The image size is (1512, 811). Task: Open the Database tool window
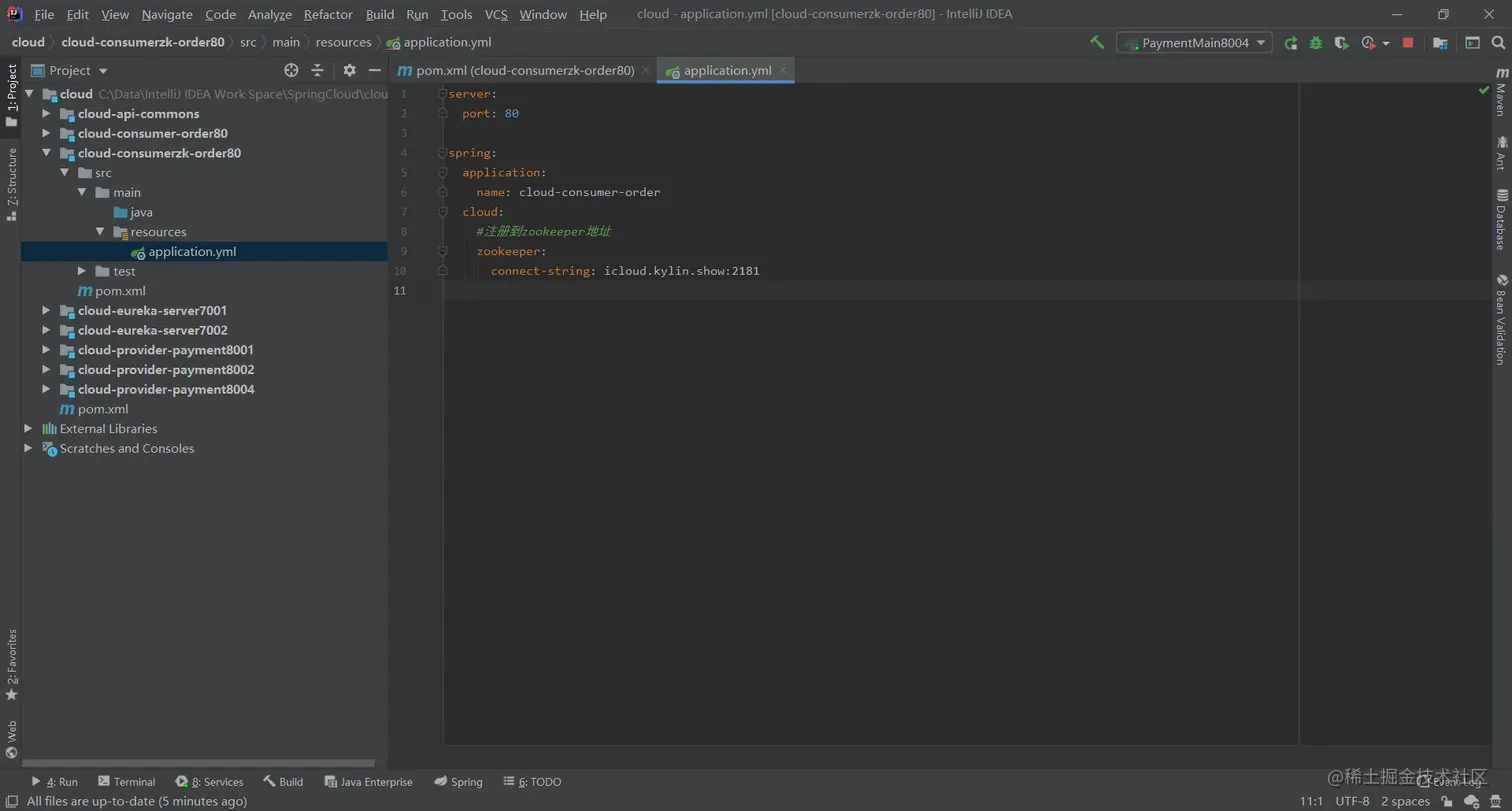tap(1501, 219)
